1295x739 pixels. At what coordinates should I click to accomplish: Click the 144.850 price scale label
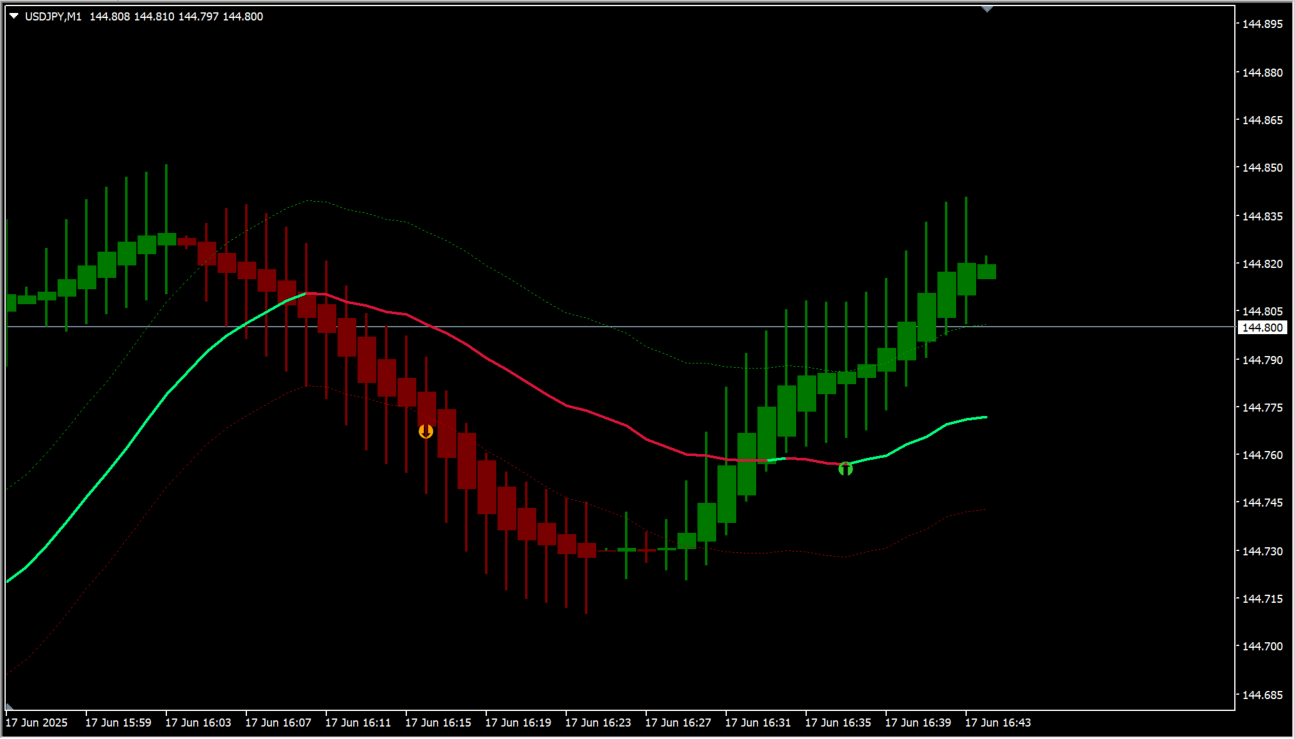point(1262,168)
